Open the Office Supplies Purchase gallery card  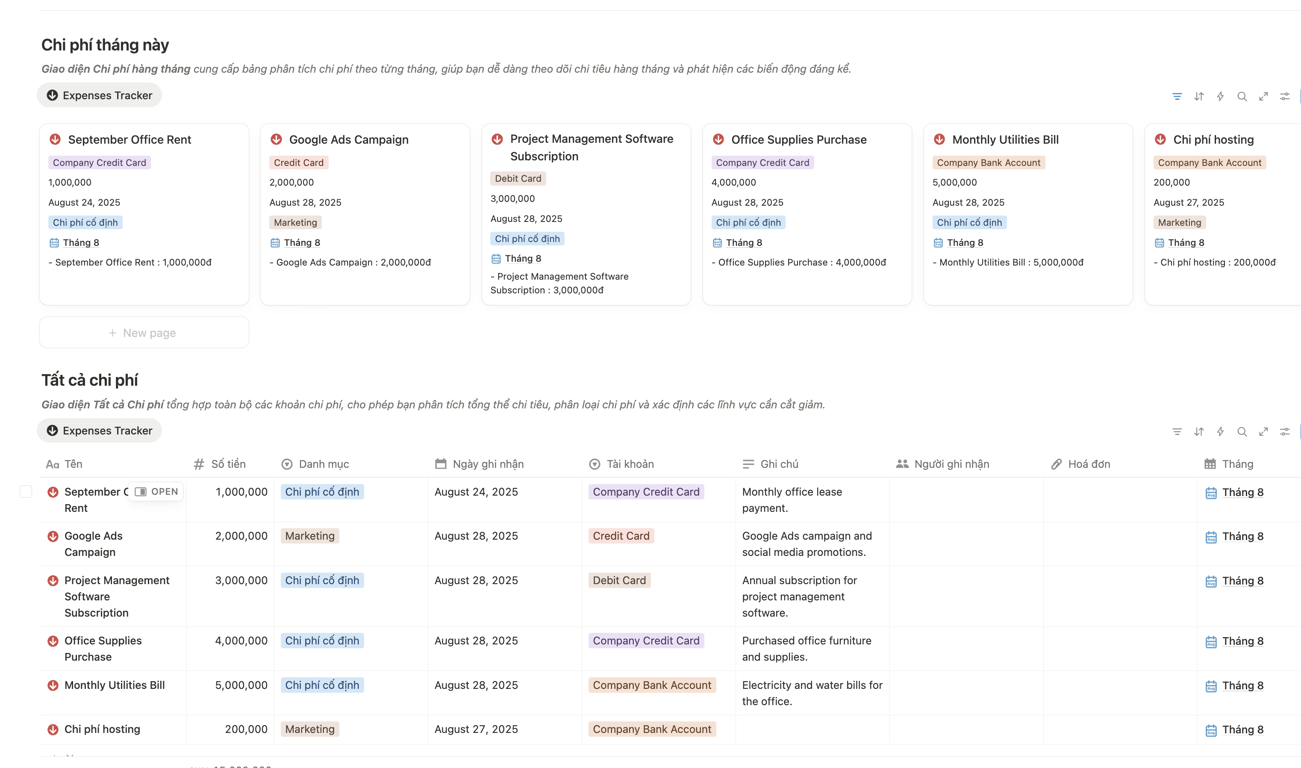(x=798, y=140)
